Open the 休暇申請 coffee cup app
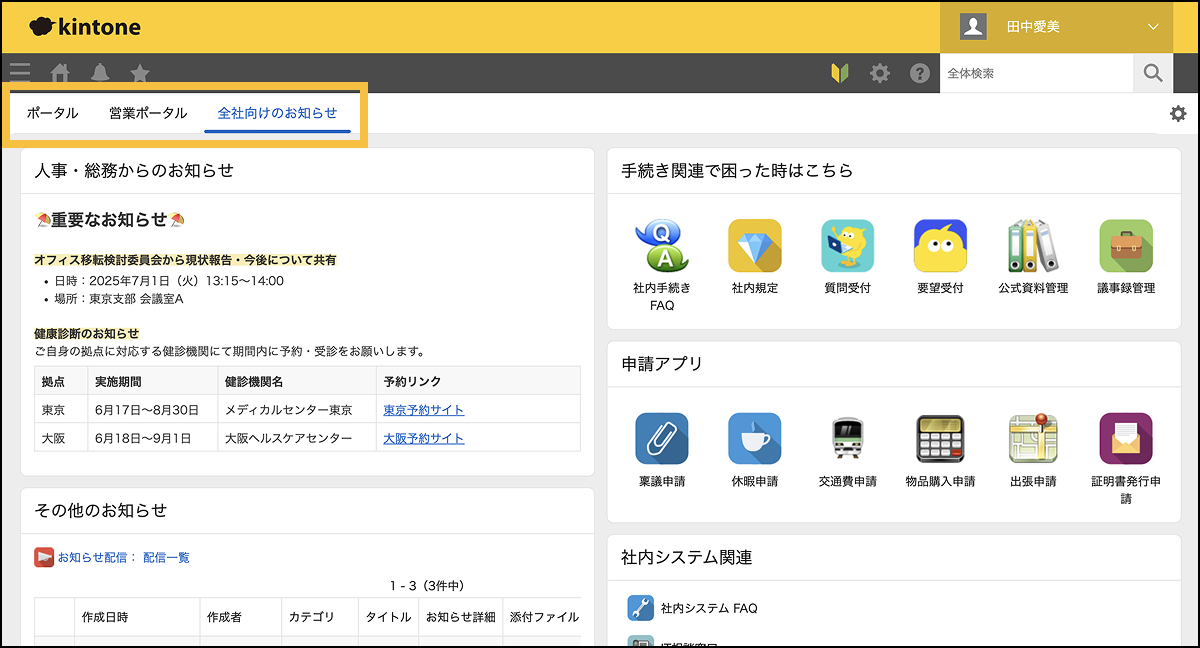 [754, 439]
